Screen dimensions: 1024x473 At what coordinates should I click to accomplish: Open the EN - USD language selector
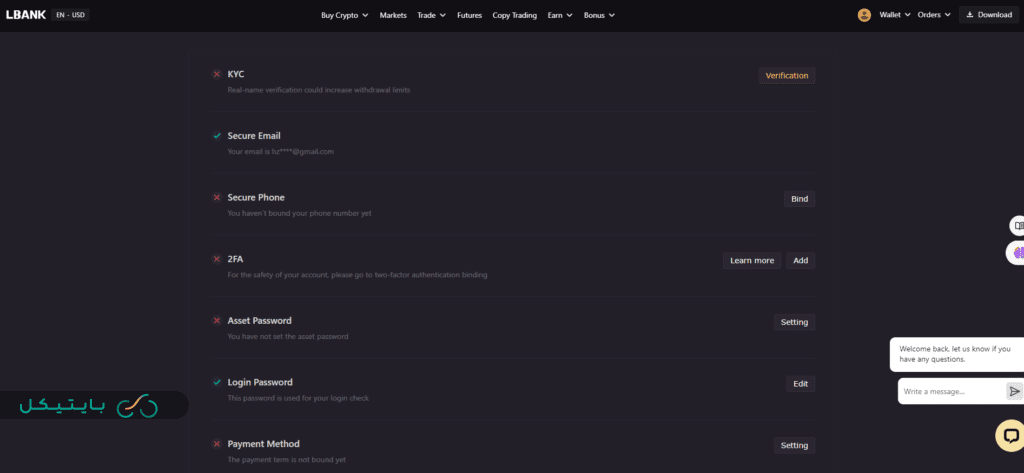(x=71, y=15)
